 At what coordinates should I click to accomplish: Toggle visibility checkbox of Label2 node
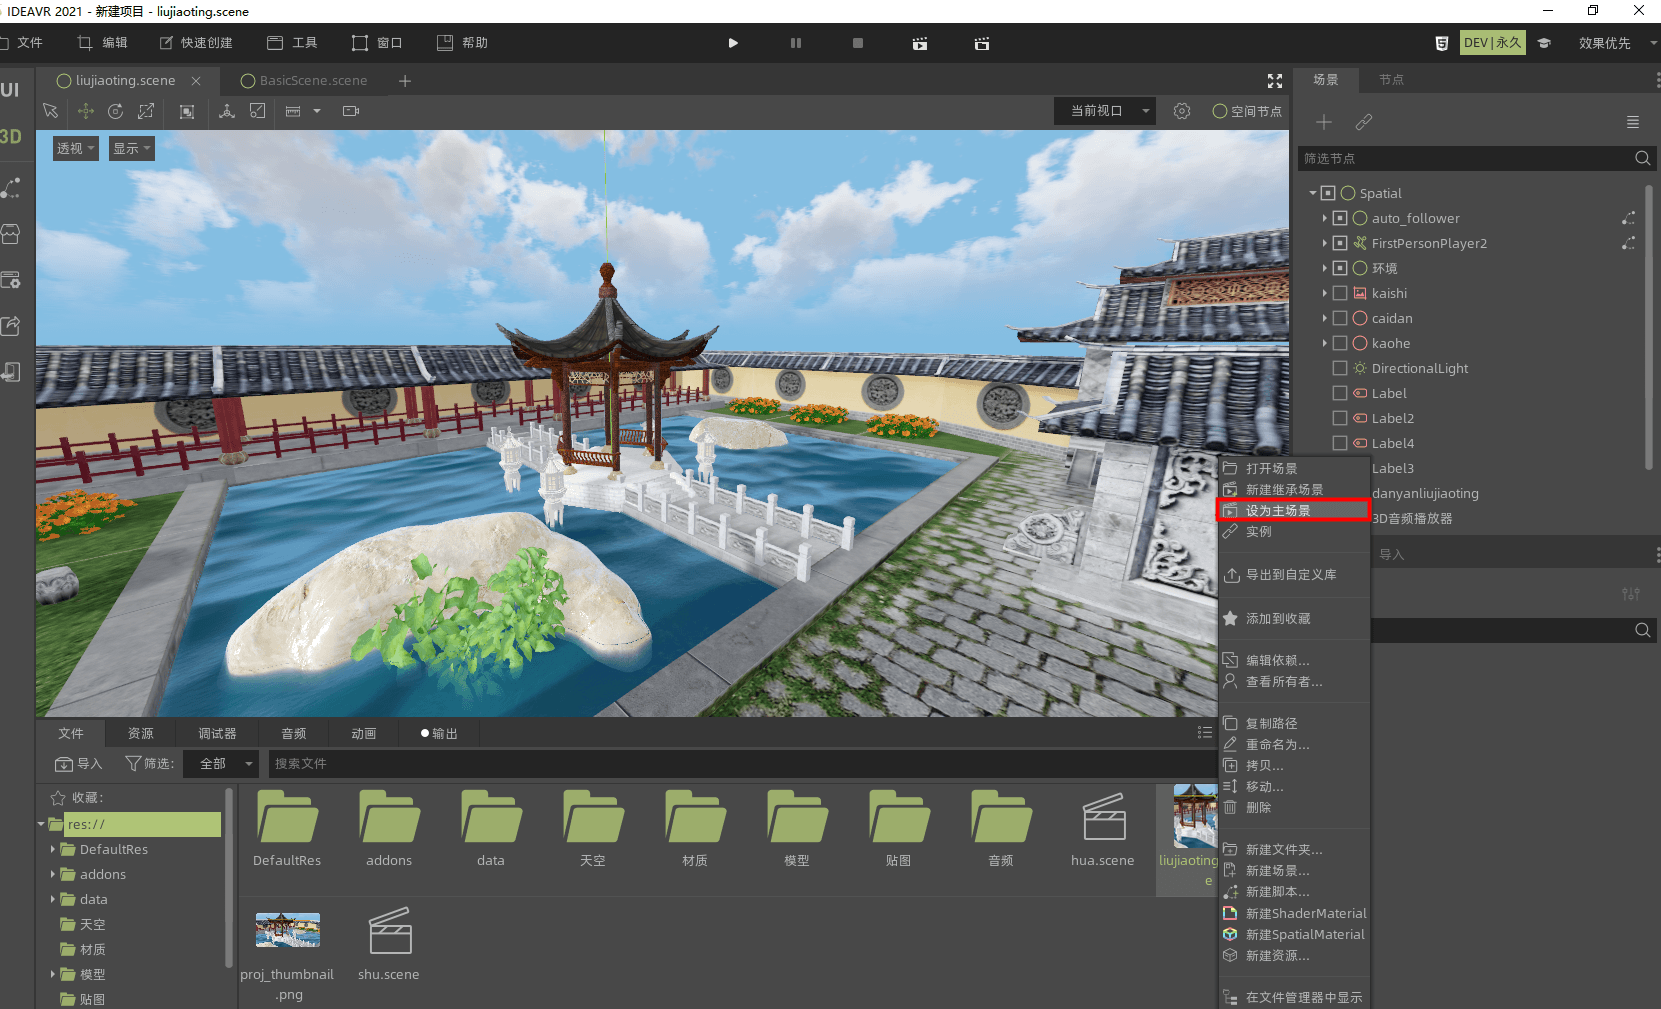1340,418
